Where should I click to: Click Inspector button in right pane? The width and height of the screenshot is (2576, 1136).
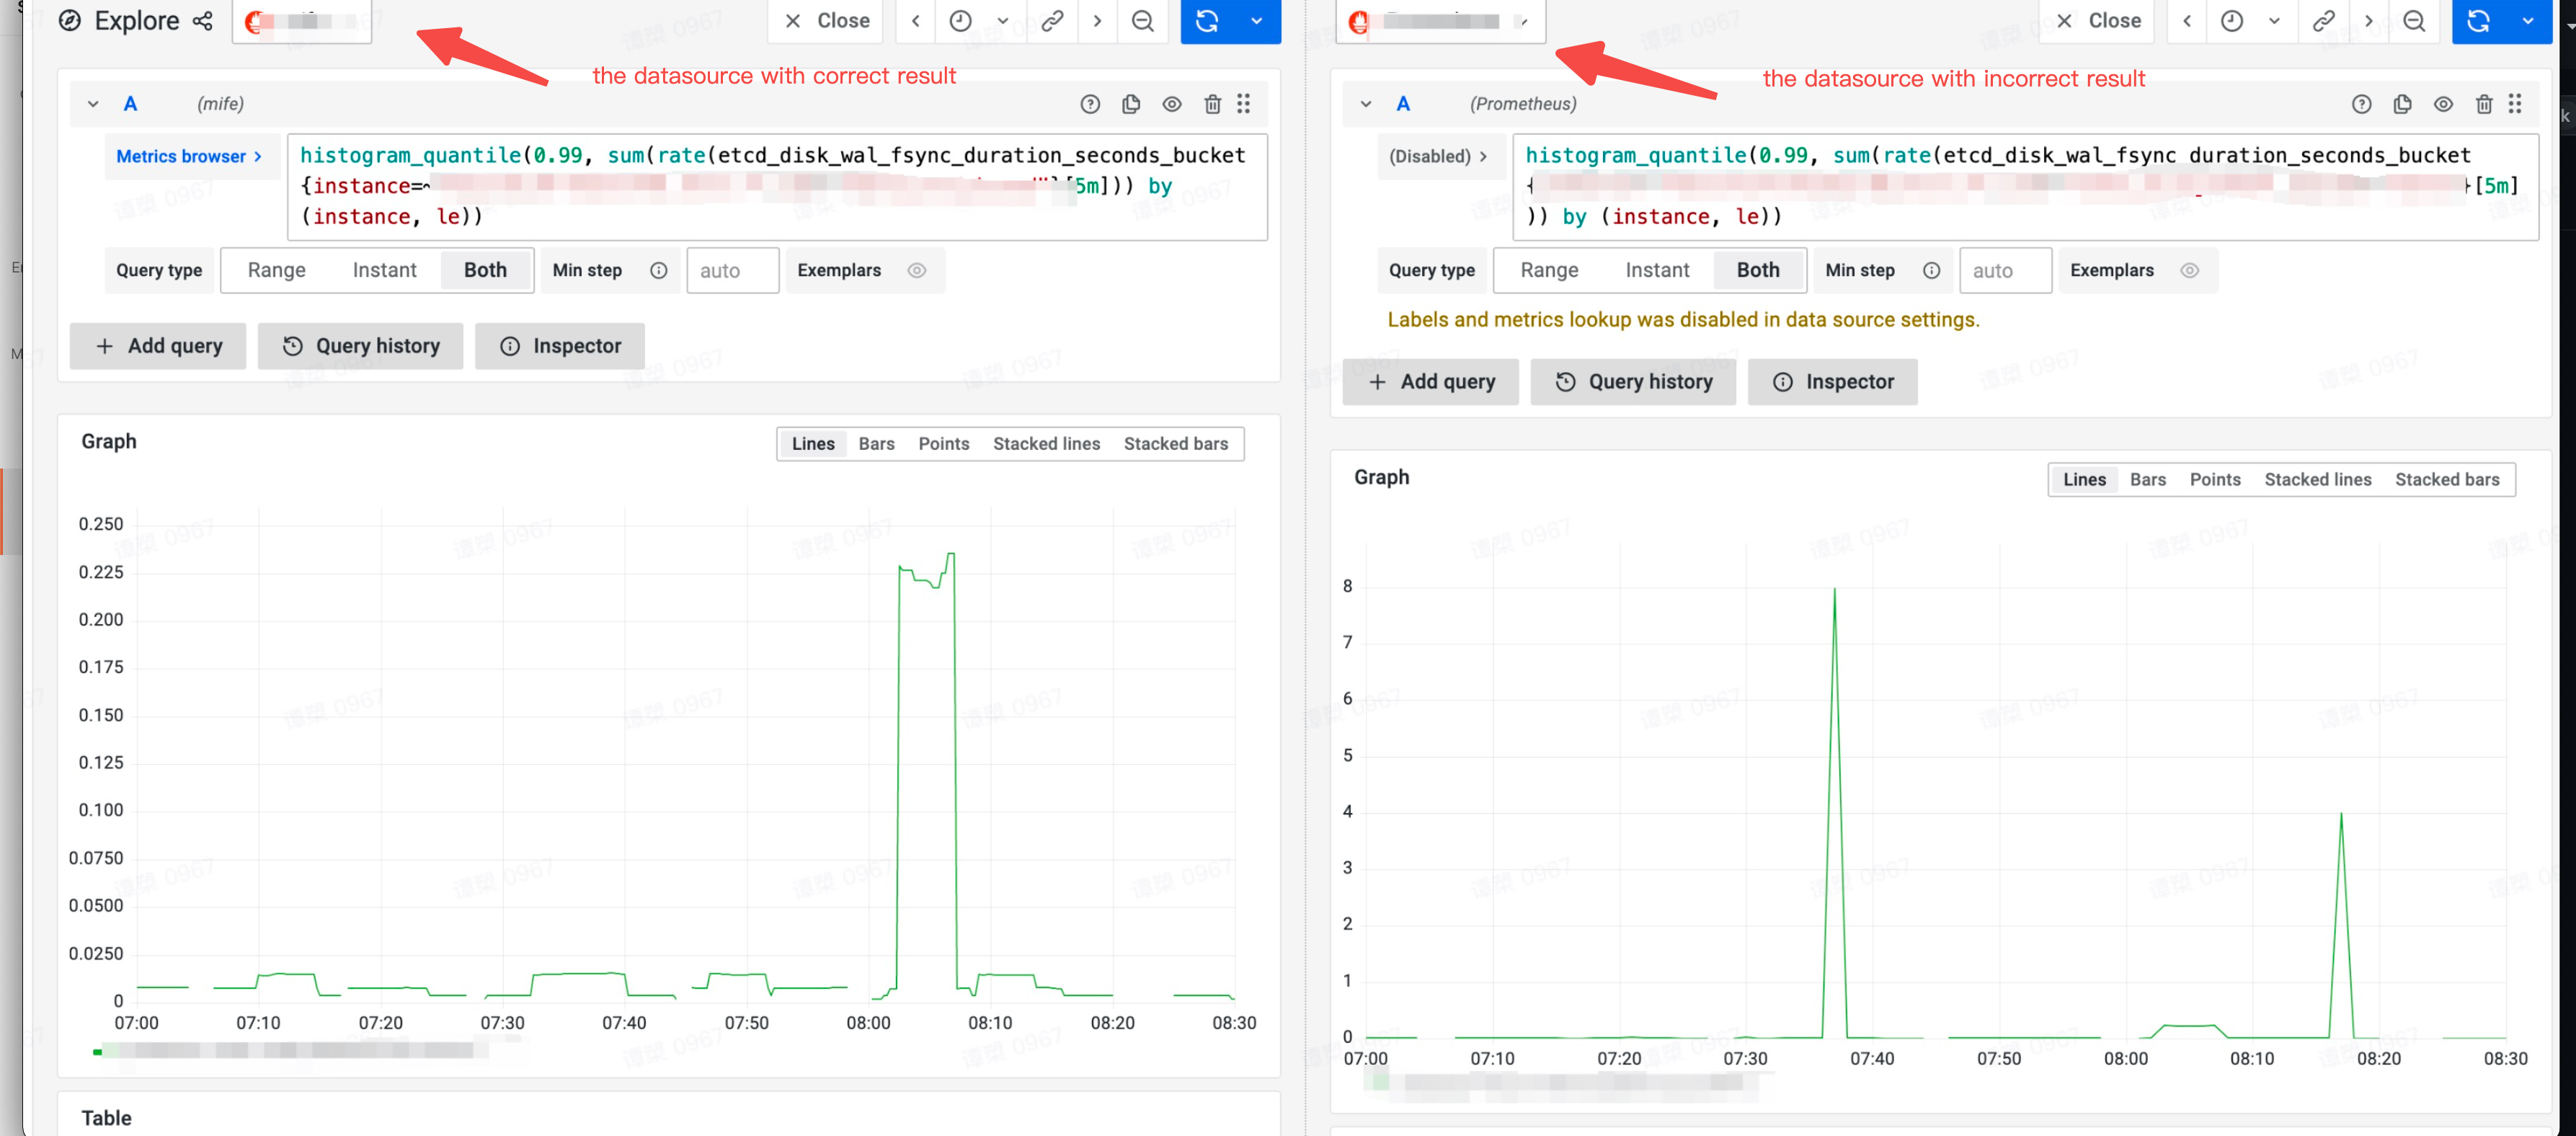[1832, 382]
